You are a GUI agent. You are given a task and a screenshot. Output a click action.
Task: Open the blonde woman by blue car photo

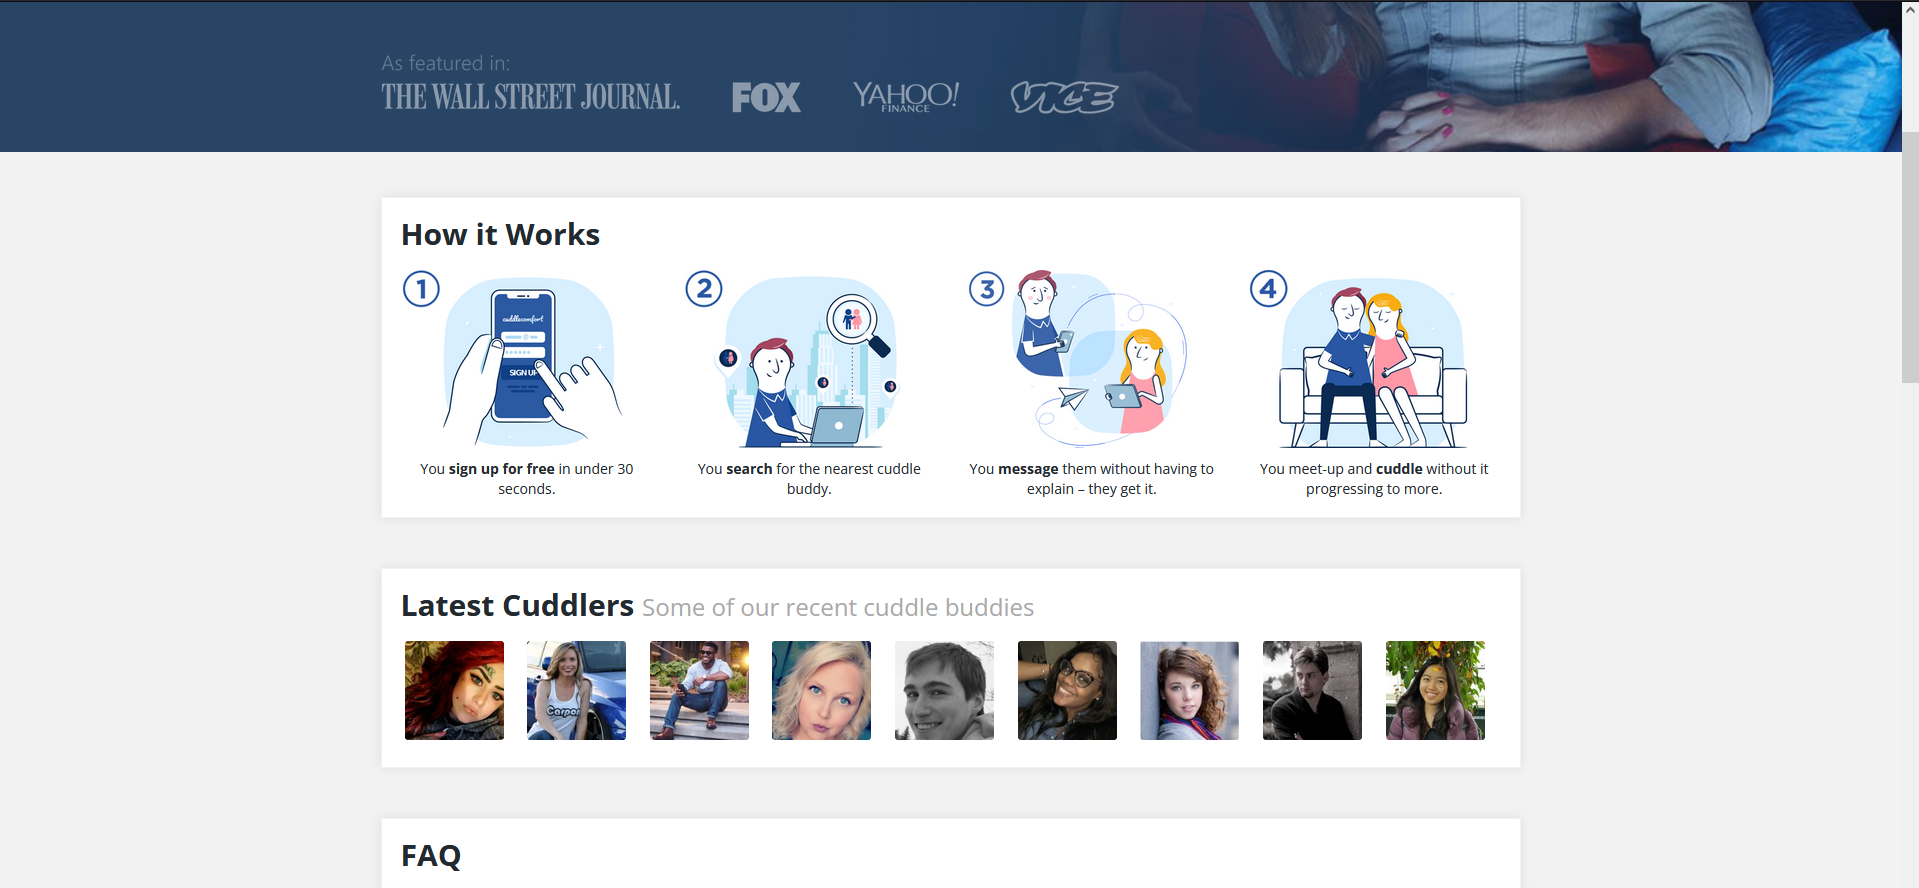pos(577,690)
